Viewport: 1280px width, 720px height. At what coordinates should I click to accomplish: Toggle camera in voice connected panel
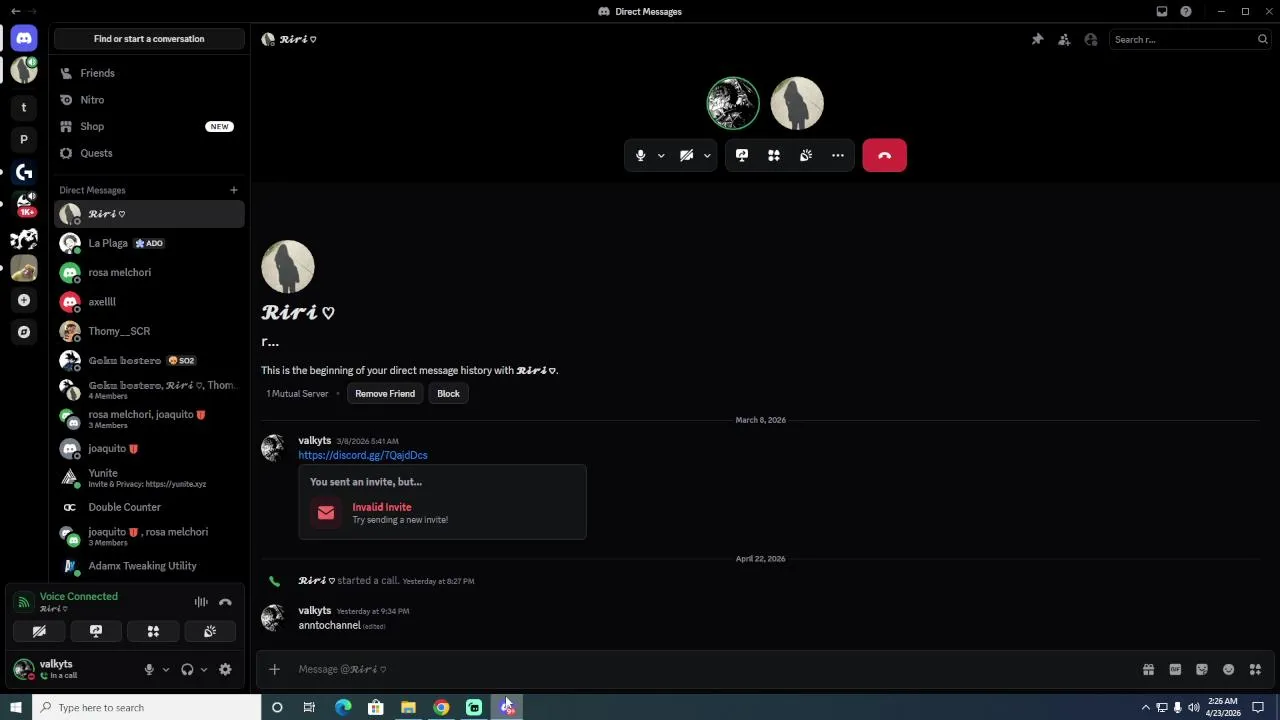pyautogui.click(x=39, y=631)
